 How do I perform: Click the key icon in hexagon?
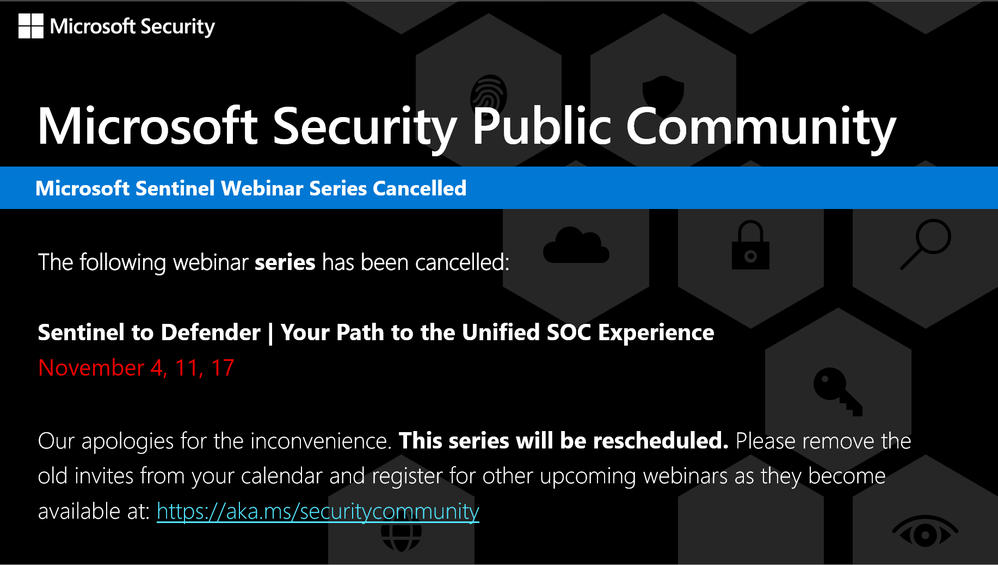click(x=838, y=391)
